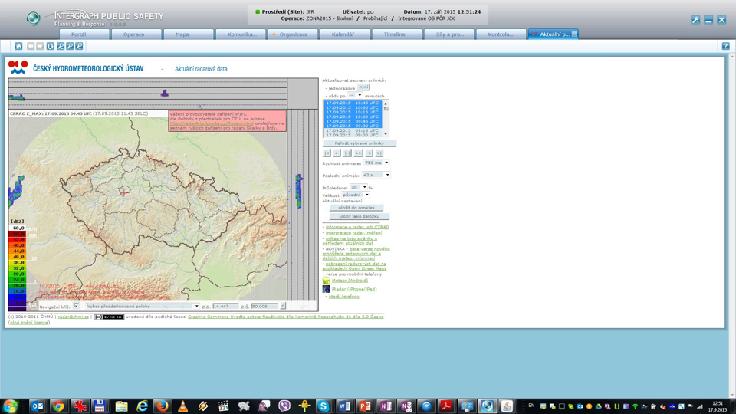Open the radar information link
Image resolution: width=736 pixels, height=414 pixels.
click(357, 227)
